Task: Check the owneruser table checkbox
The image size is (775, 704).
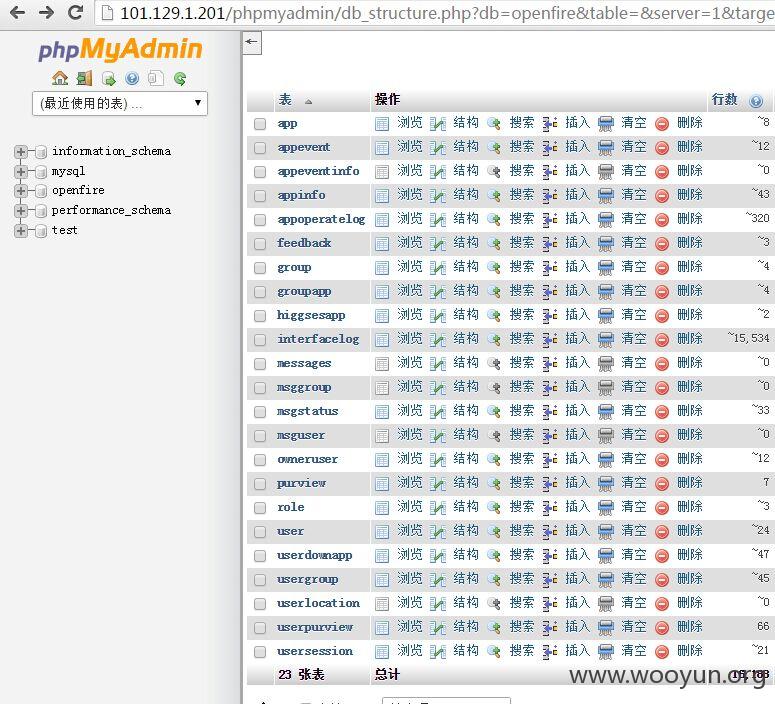Action: 260,460
